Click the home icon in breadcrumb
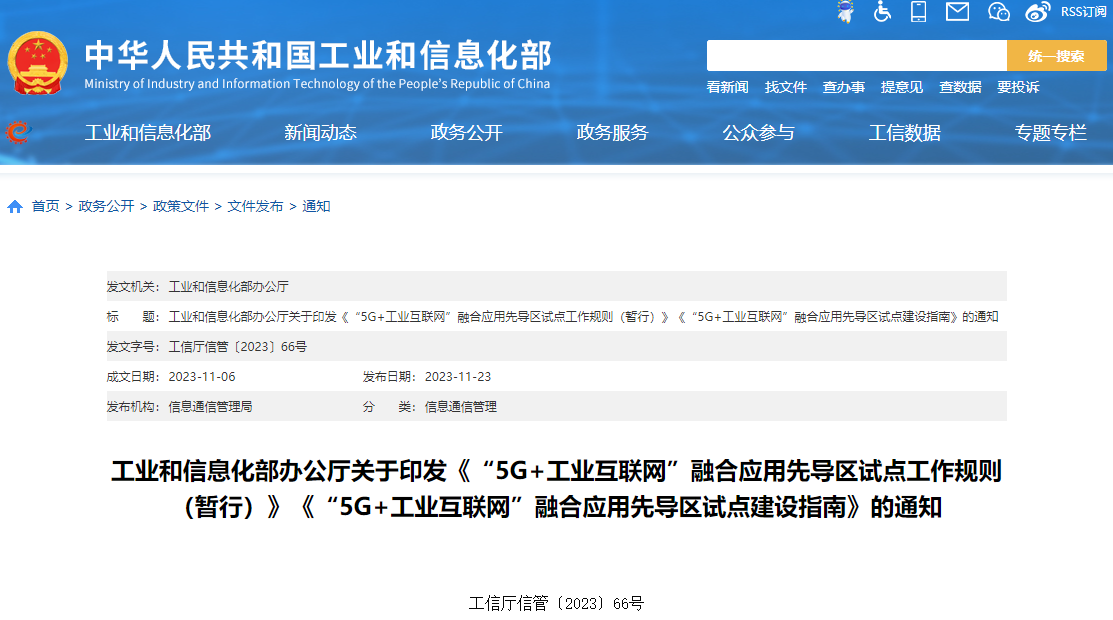The image size is (1113, 620). 15,207
